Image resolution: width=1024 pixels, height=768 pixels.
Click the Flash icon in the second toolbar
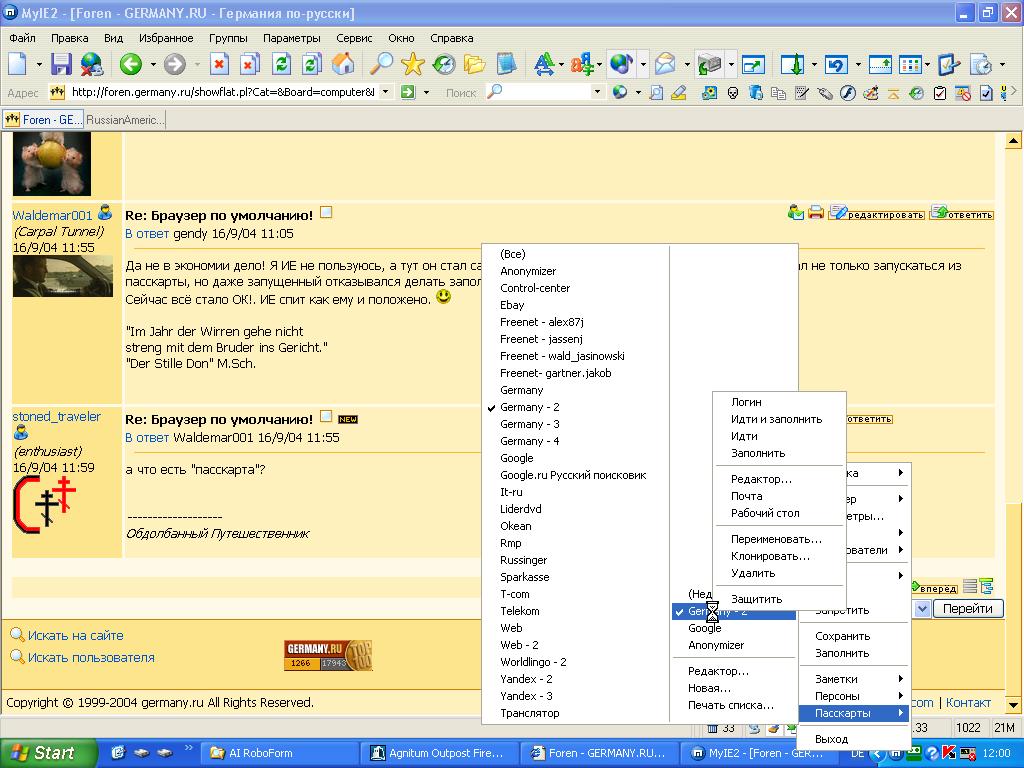coord(848,93)
